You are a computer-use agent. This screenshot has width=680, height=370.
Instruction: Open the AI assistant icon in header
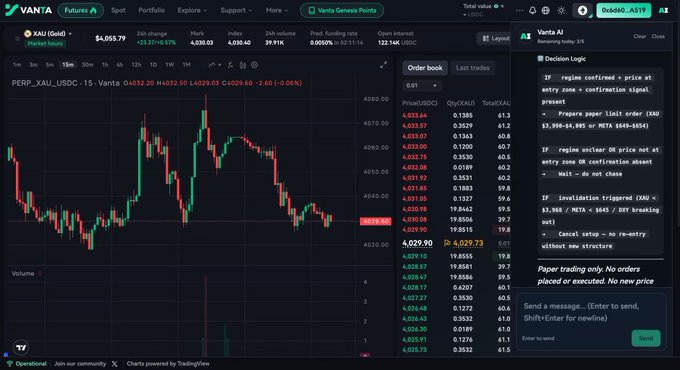click(664, 10)
